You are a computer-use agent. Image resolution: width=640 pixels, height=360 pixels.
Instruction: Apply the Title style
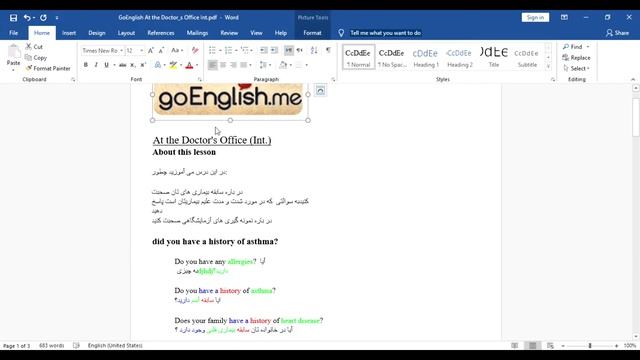(x=493, y=58)
